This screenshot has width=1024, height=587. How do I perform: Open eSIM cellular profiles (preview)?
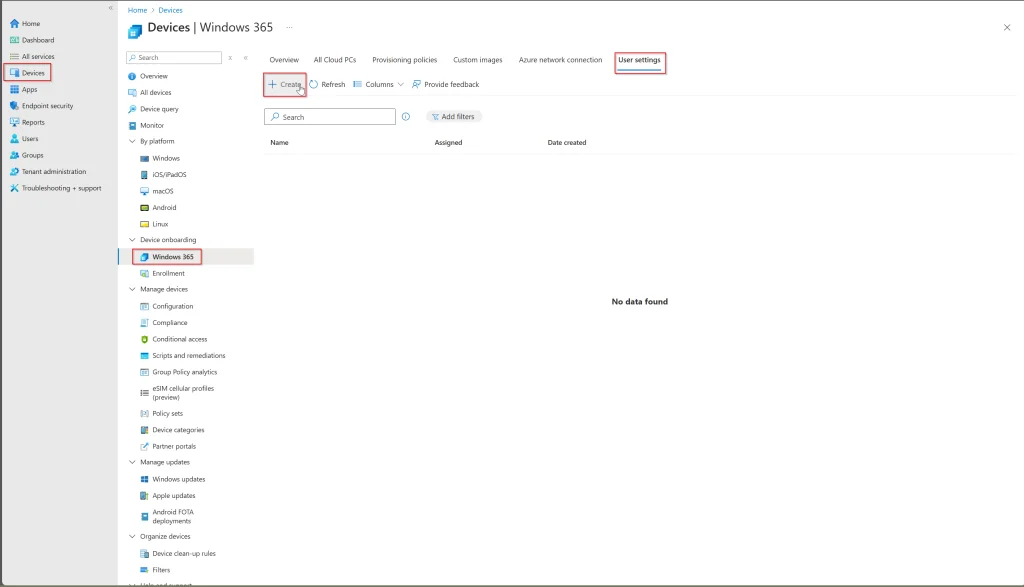tap(178, 392)
